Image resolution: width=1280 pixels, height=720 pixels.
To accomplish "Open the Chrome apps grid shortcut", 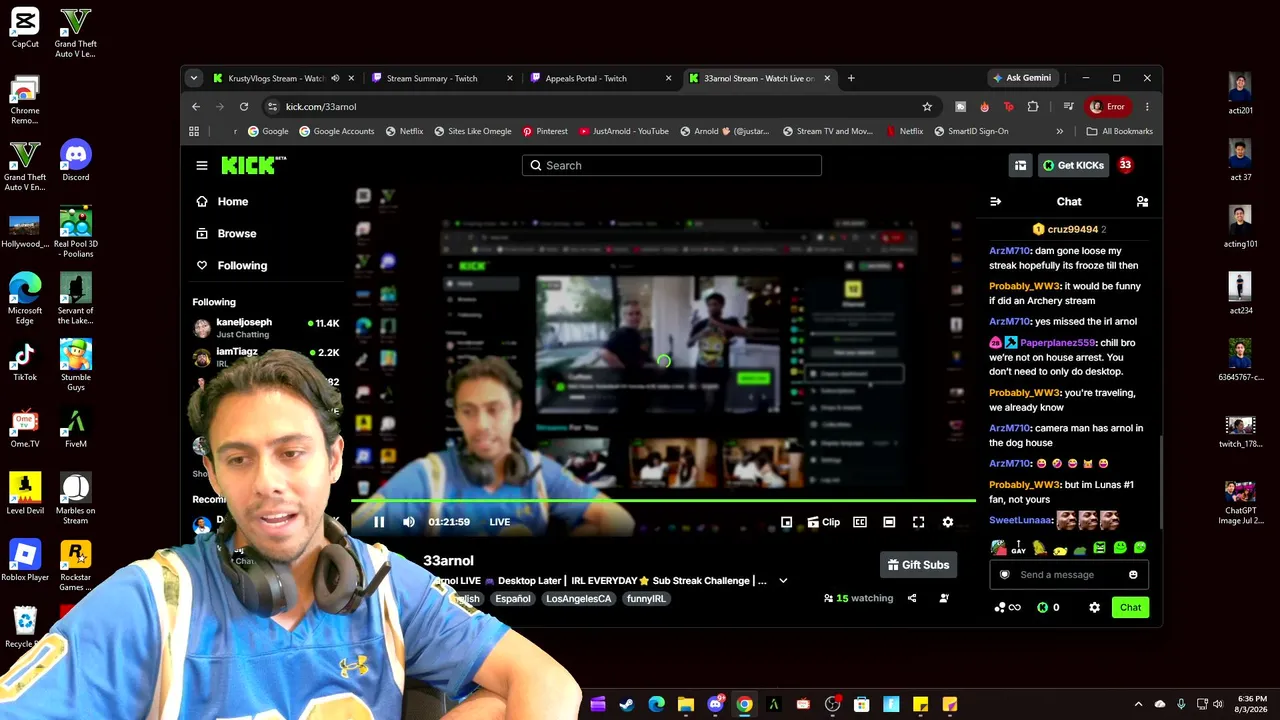I will click(x=194, y=131).
